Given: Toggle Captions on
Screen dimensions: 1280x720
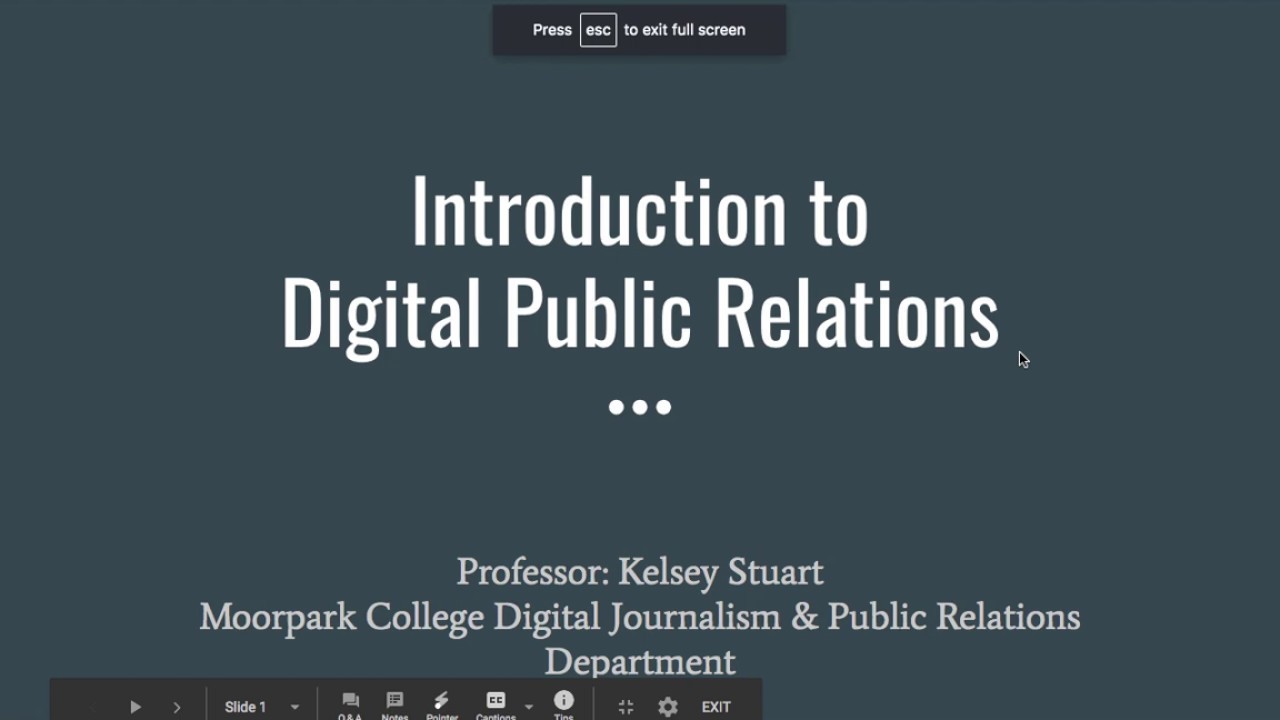Looking at the screenshot, I should [496, 705].
